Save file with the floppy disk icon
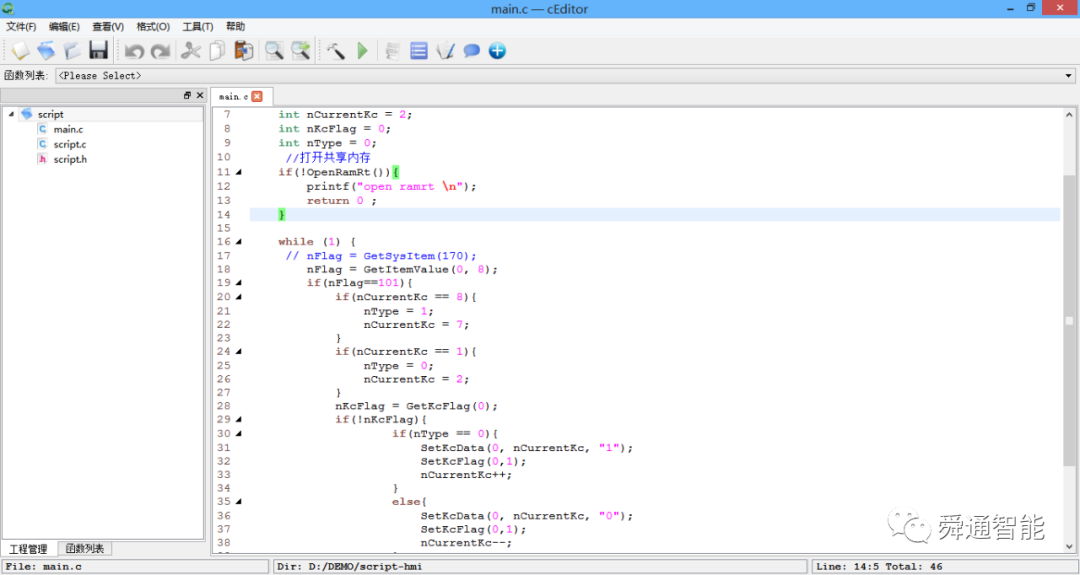This screenshot has height=575, width=1080. click(98, 50)
